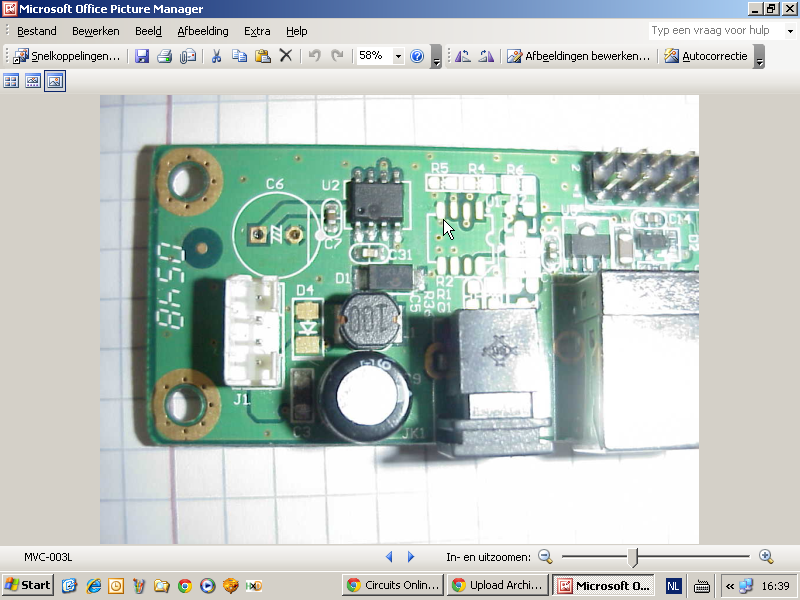This screenshot has height=600, width=800.
Task: Rotate the image right using toolbar icon
Action: click(x=486, y=56)
